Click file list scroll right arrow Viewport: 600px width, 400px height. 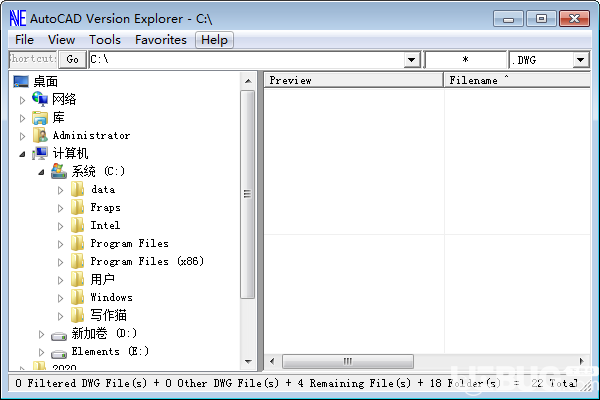click(582, 361)
